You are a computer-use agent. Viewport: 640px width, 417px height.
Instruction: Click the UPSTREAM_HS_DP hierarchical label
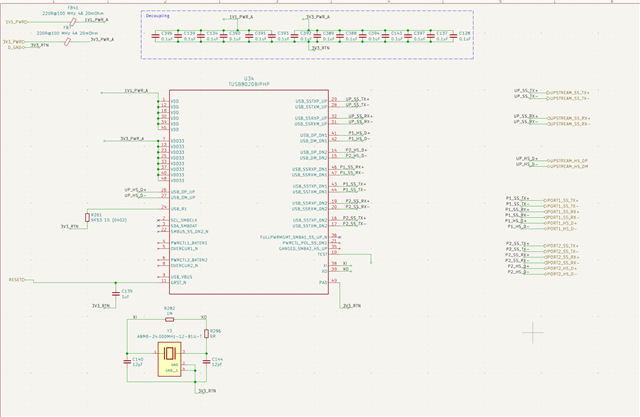click(567, 161)
